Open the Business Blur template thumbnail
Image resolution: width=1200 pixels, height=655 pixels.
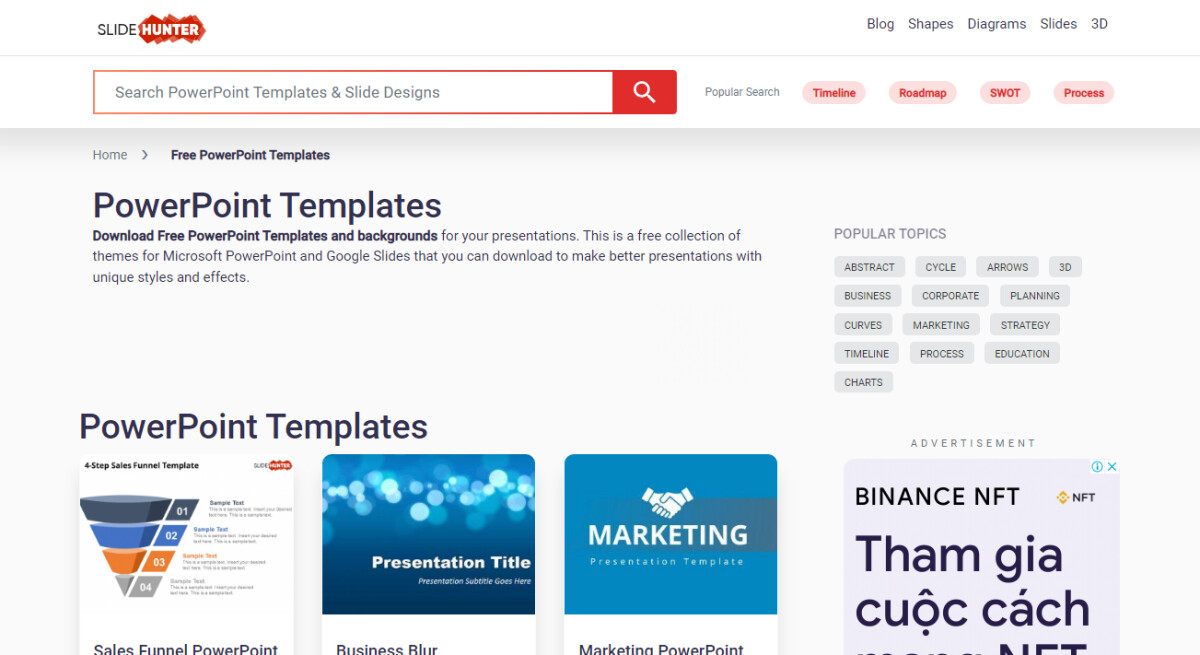(x=428, y=533)
